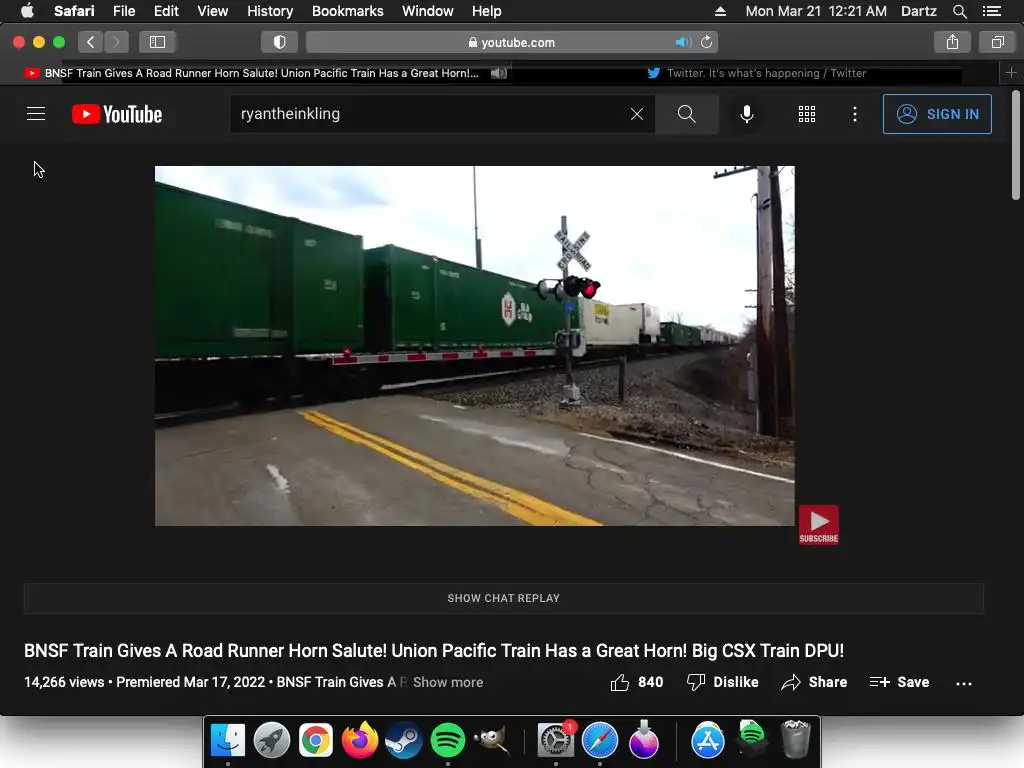Image resolution: width=1024 pixels, height=768 pixels.
Task: Open Spotlight search in the menu bar
Action: click(x=959, y=11)
